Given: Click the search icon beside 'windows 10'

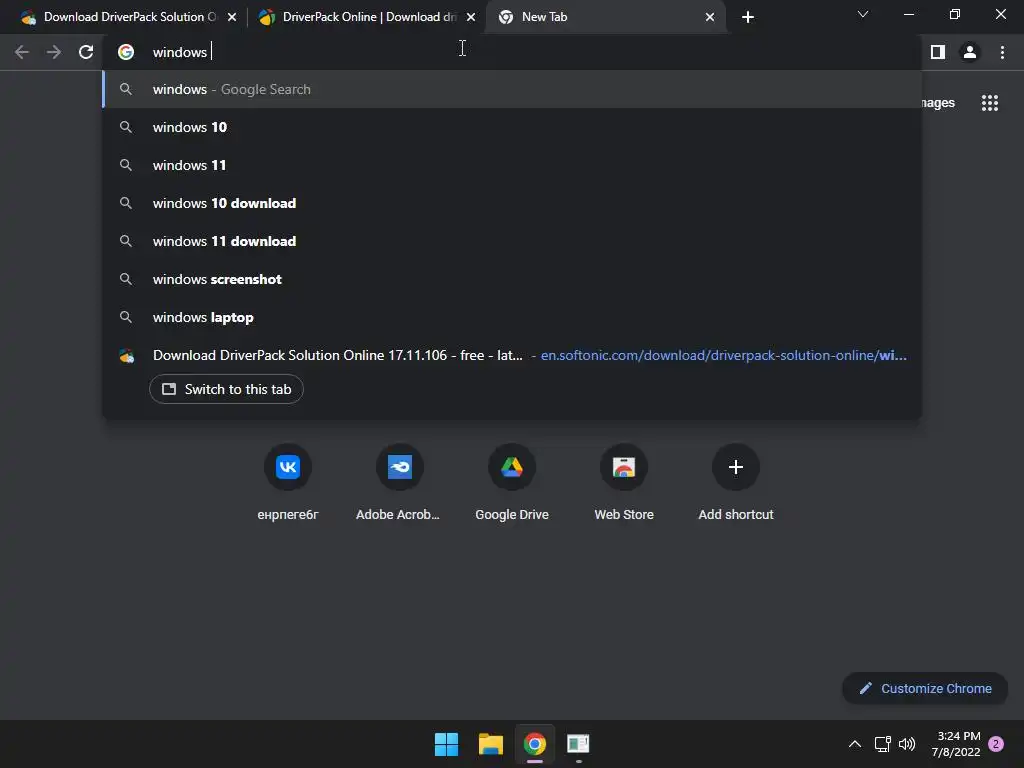Looking at the screenshot, I should (126, 127).
